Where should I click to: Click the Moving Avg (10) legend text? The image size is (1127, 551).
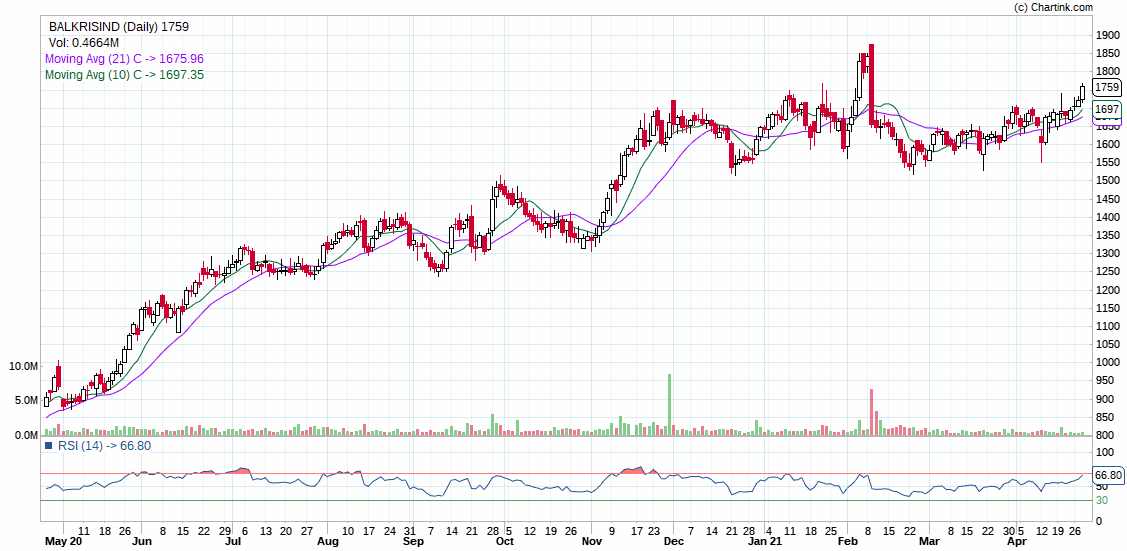click(124, 74)
